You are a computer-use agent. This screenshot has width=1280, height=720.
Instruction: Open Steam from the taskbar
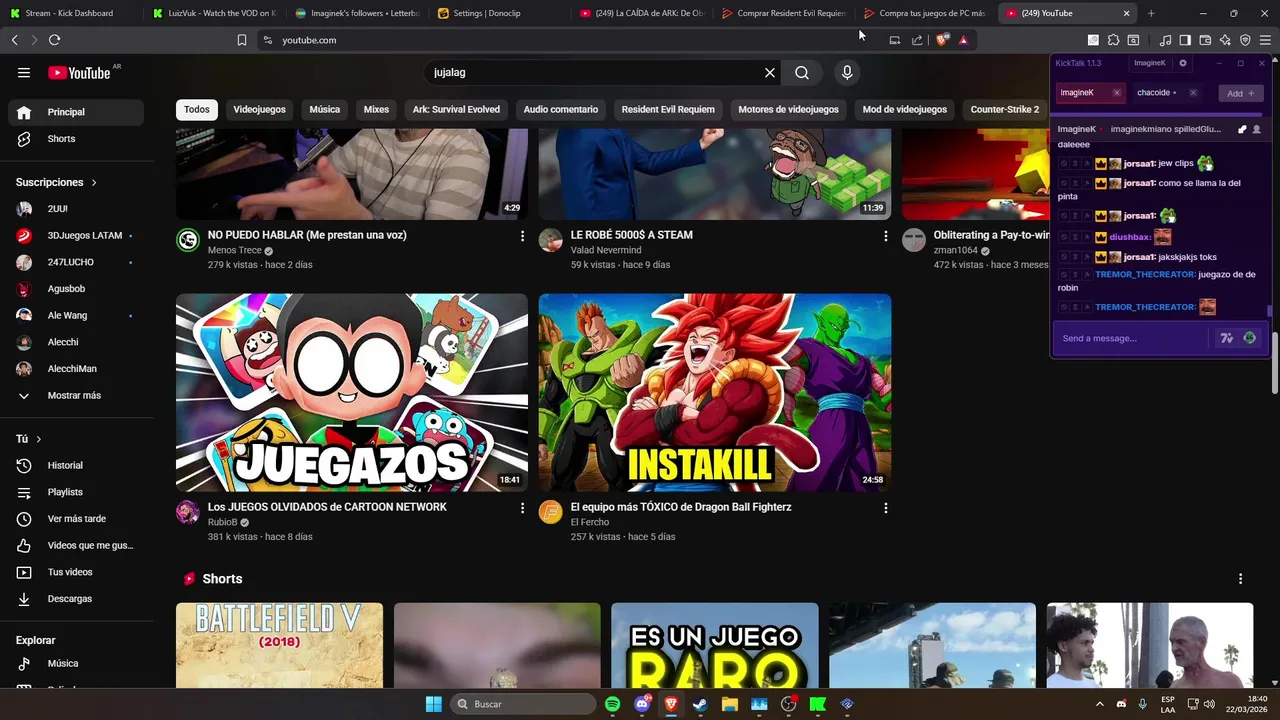coord(700,704)
